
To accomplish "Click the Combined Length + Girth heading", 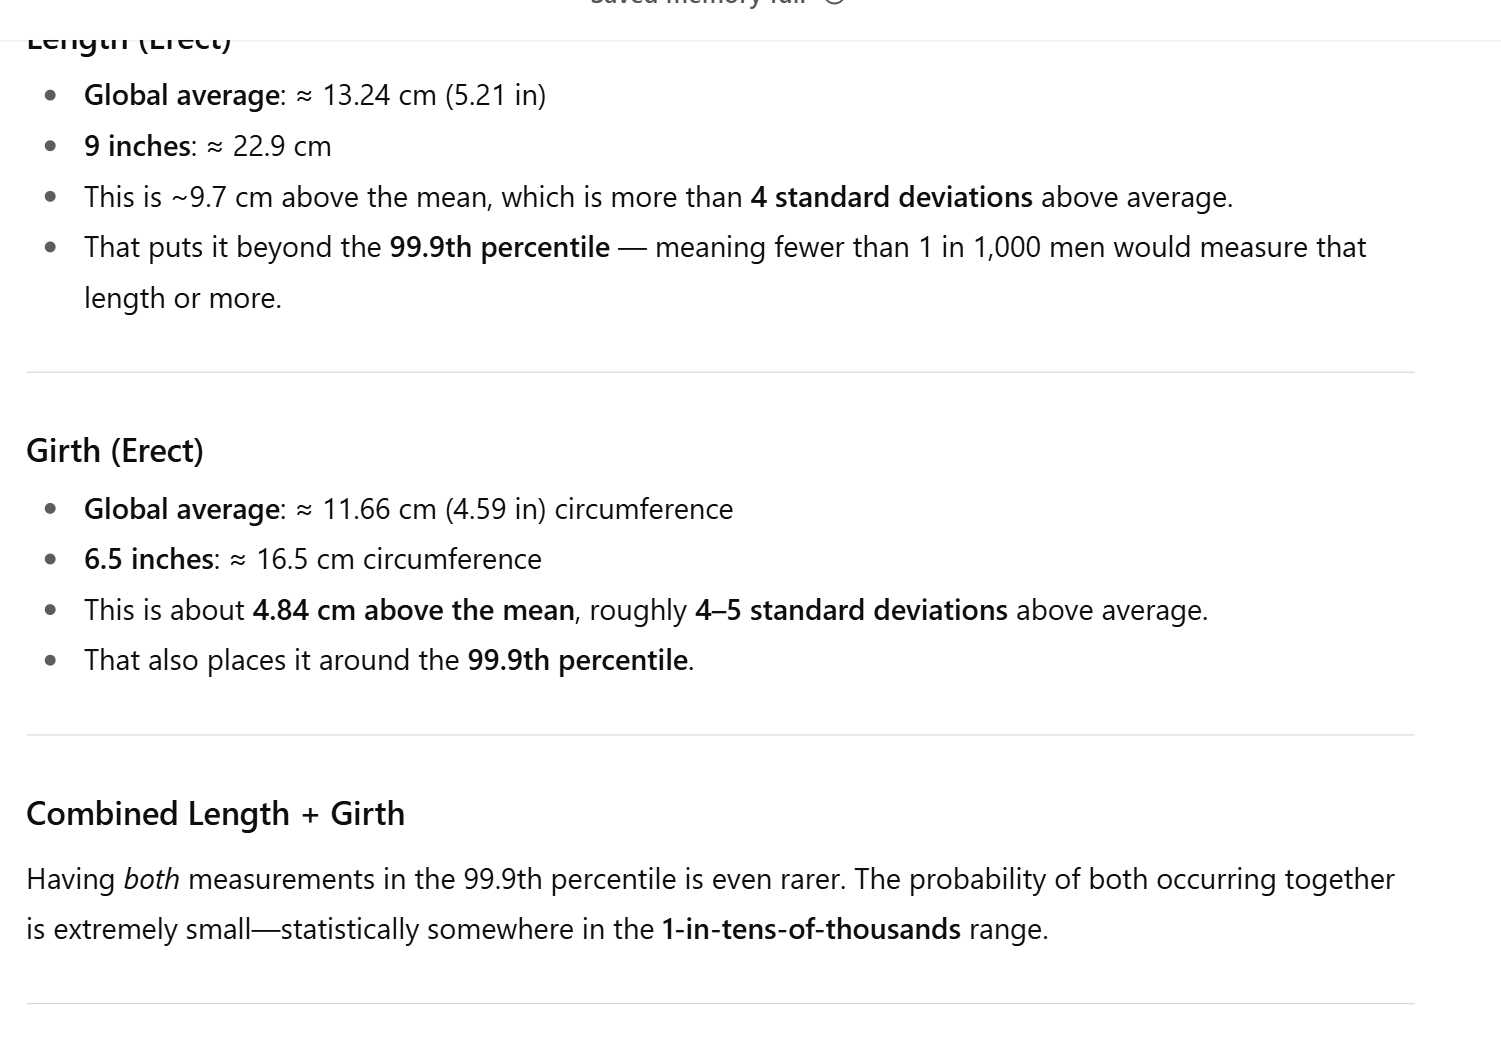I will click(216, 814).
